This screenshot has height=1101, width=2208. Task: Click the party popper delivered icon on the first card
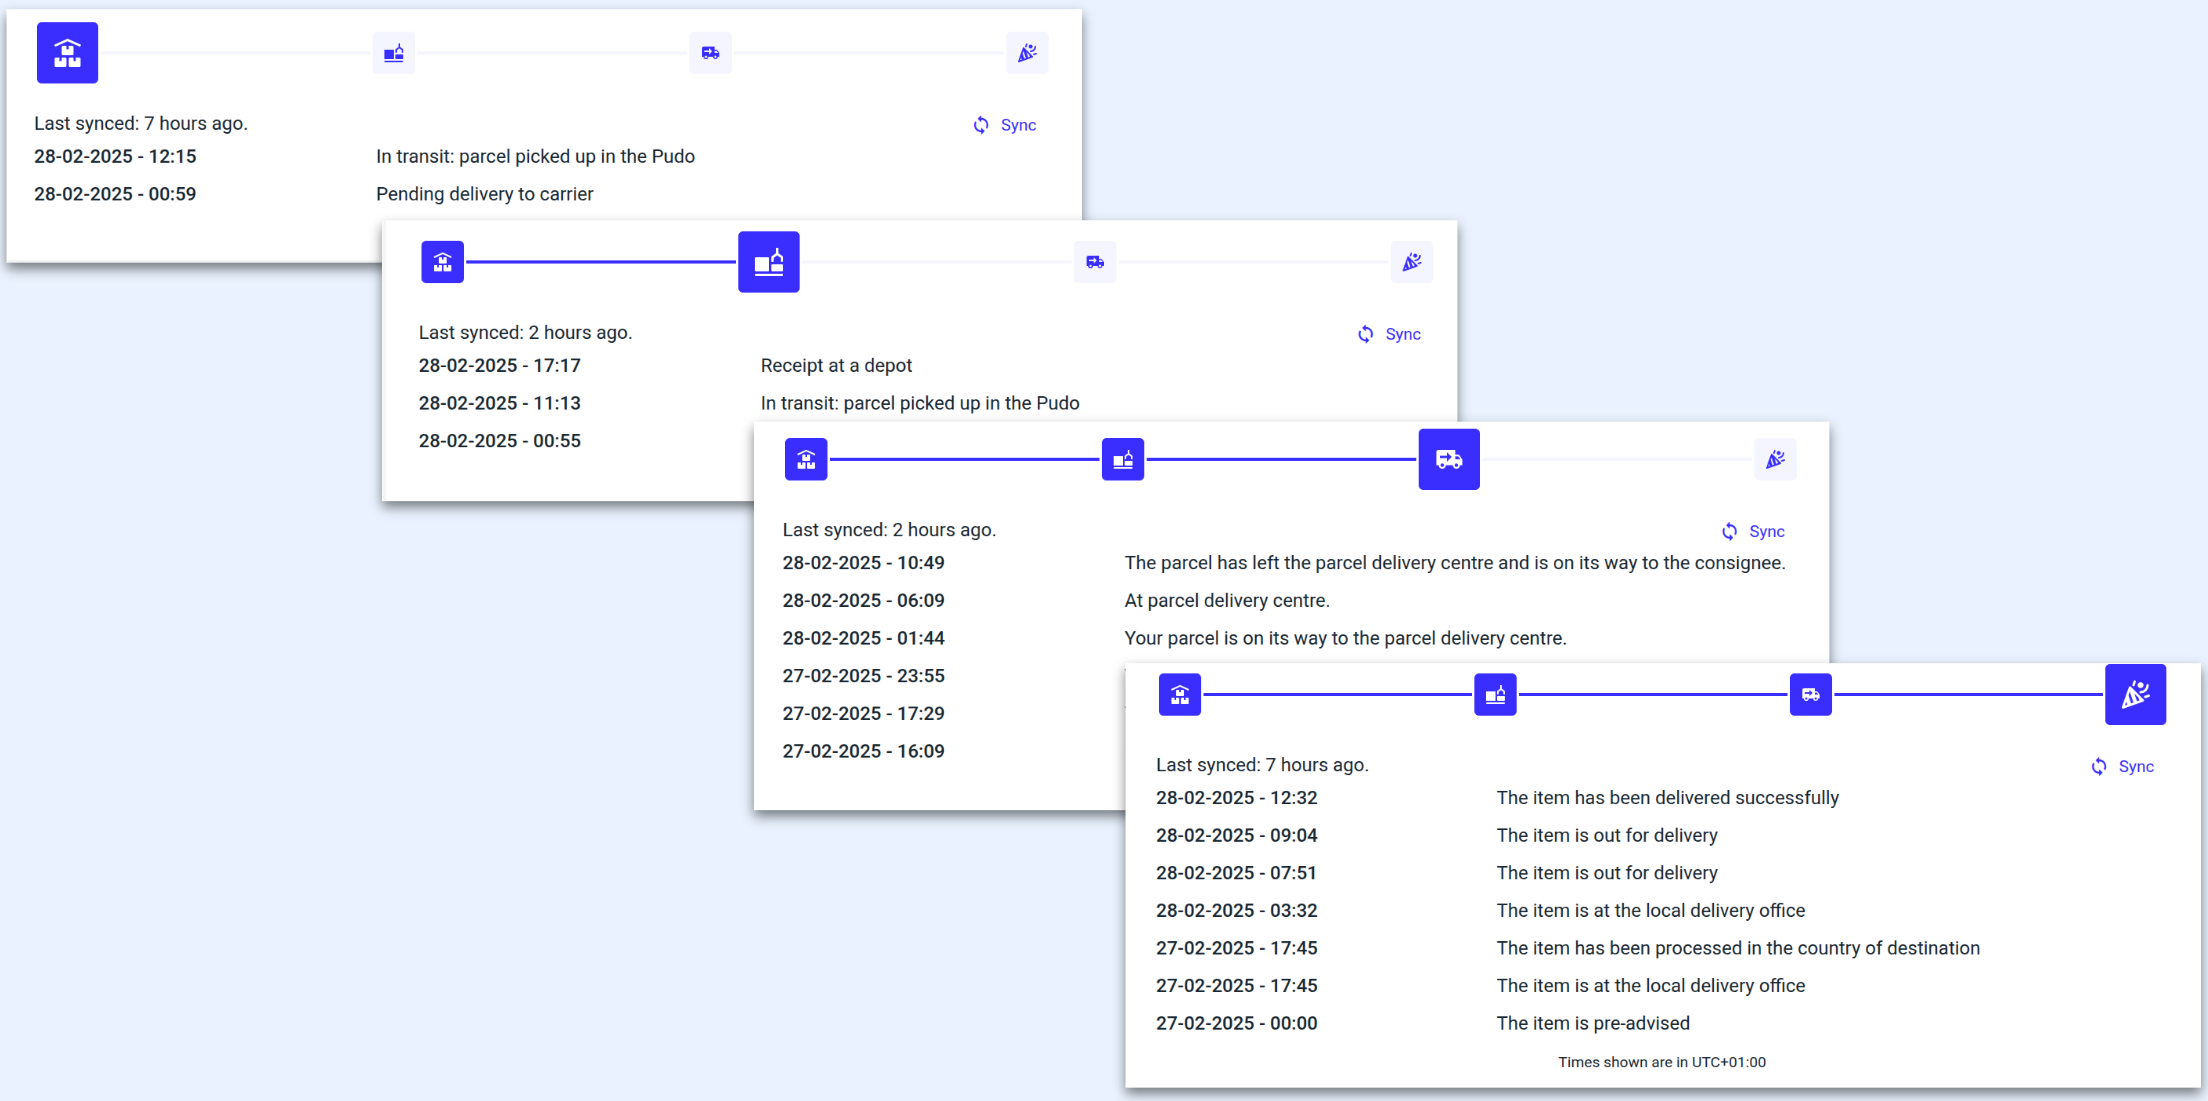pos(1028,52)
